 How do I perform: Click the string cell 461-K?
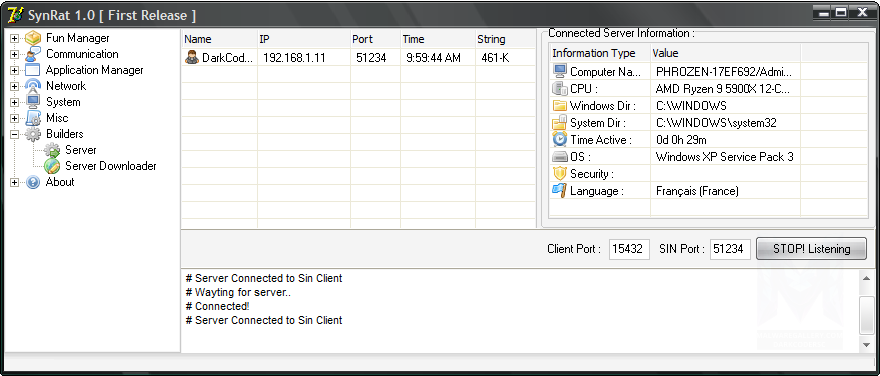coord(495,57)
